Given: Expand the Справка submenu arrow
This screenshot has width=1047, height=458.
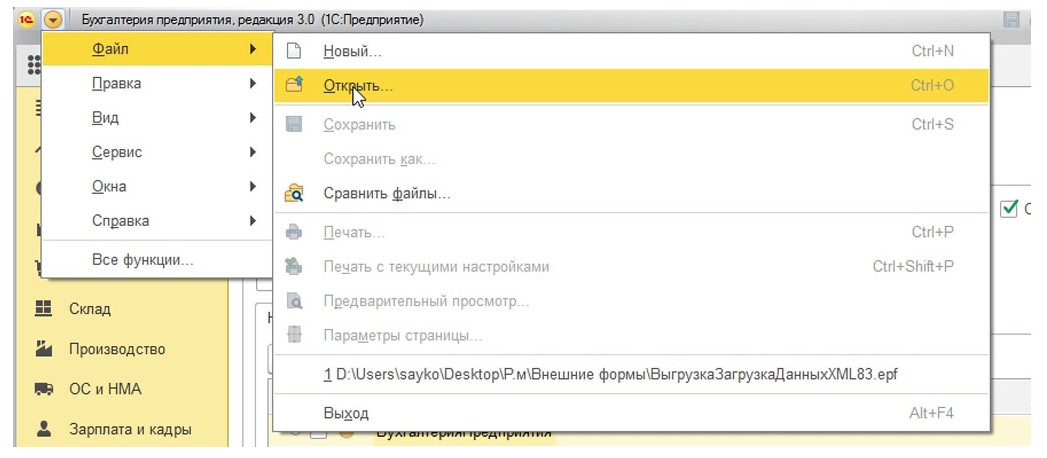Looking at the screenshot, I should pyautogui.click(x=253, y=220).
